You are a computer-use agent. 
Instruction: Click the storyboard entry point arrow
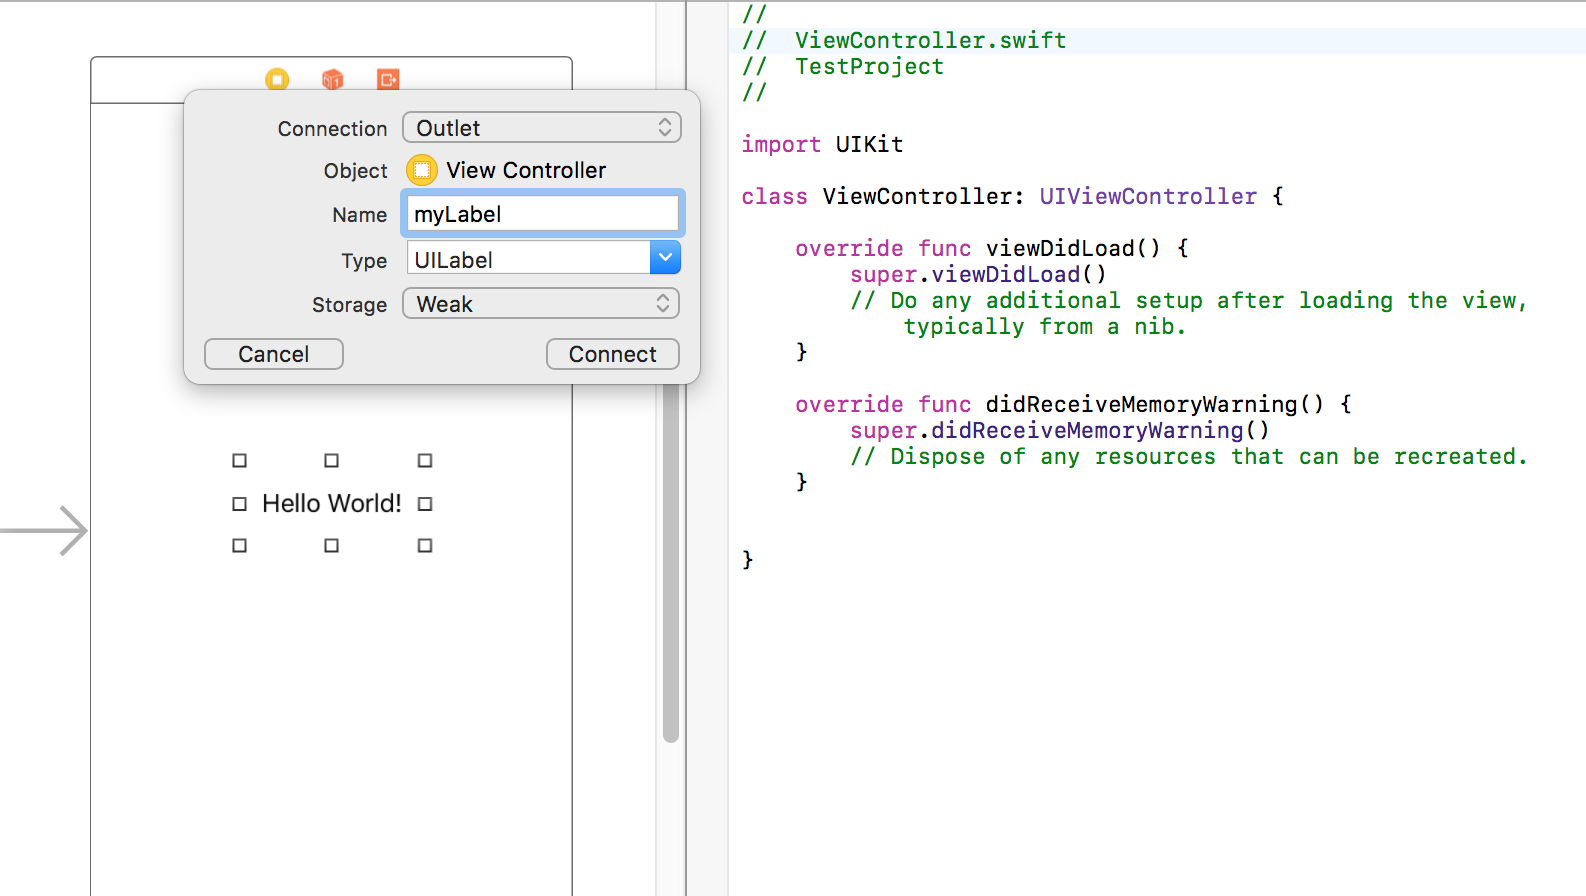point(44,530)
